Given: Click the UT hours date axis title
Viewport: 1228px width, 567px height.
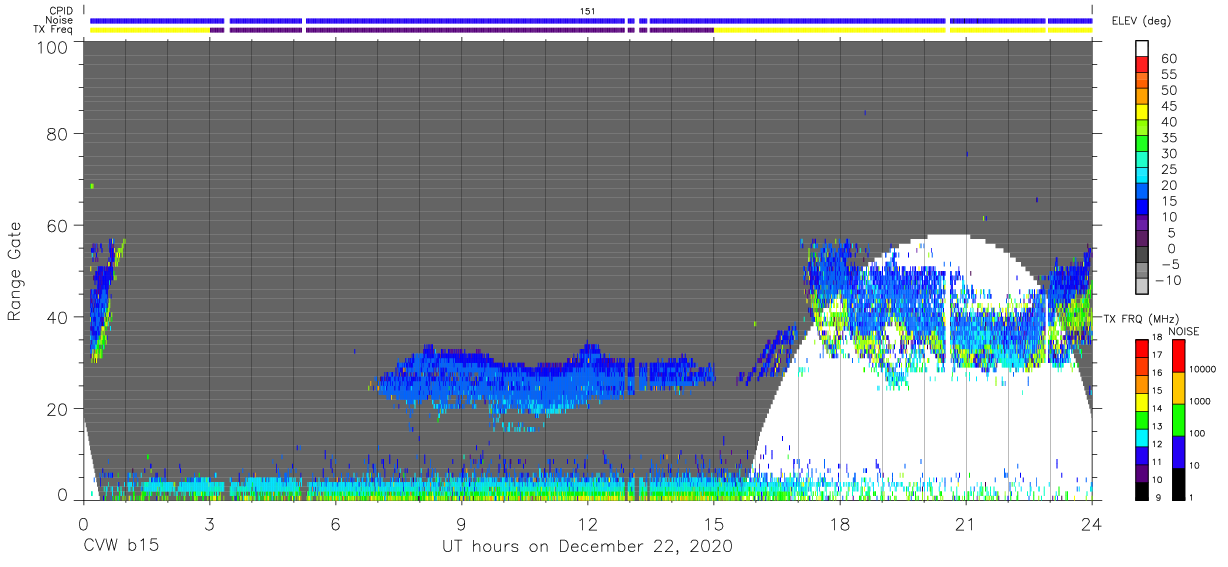Looking at the screenshot, I should click(x=587, y=548).
